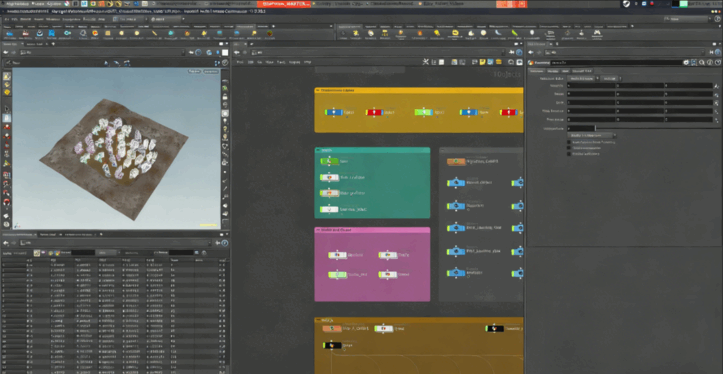The height and width of the screenshot is (374, 723).
Task: Open network editor Layout menu
Action: point(294,62)
